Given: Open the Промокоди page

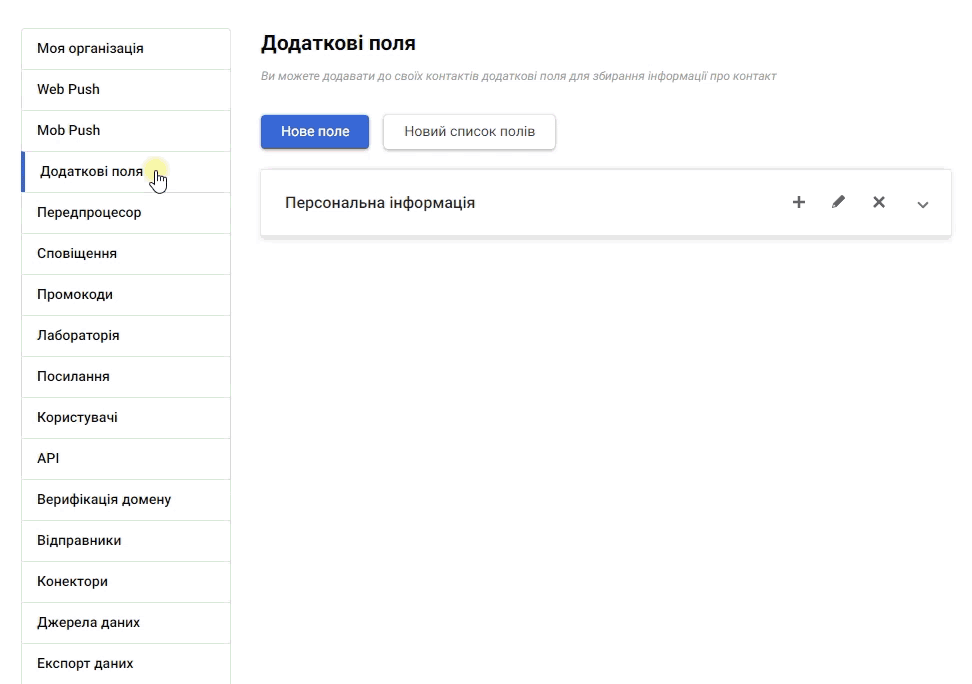Looking at the screenshot, I should tap(126, 295).
